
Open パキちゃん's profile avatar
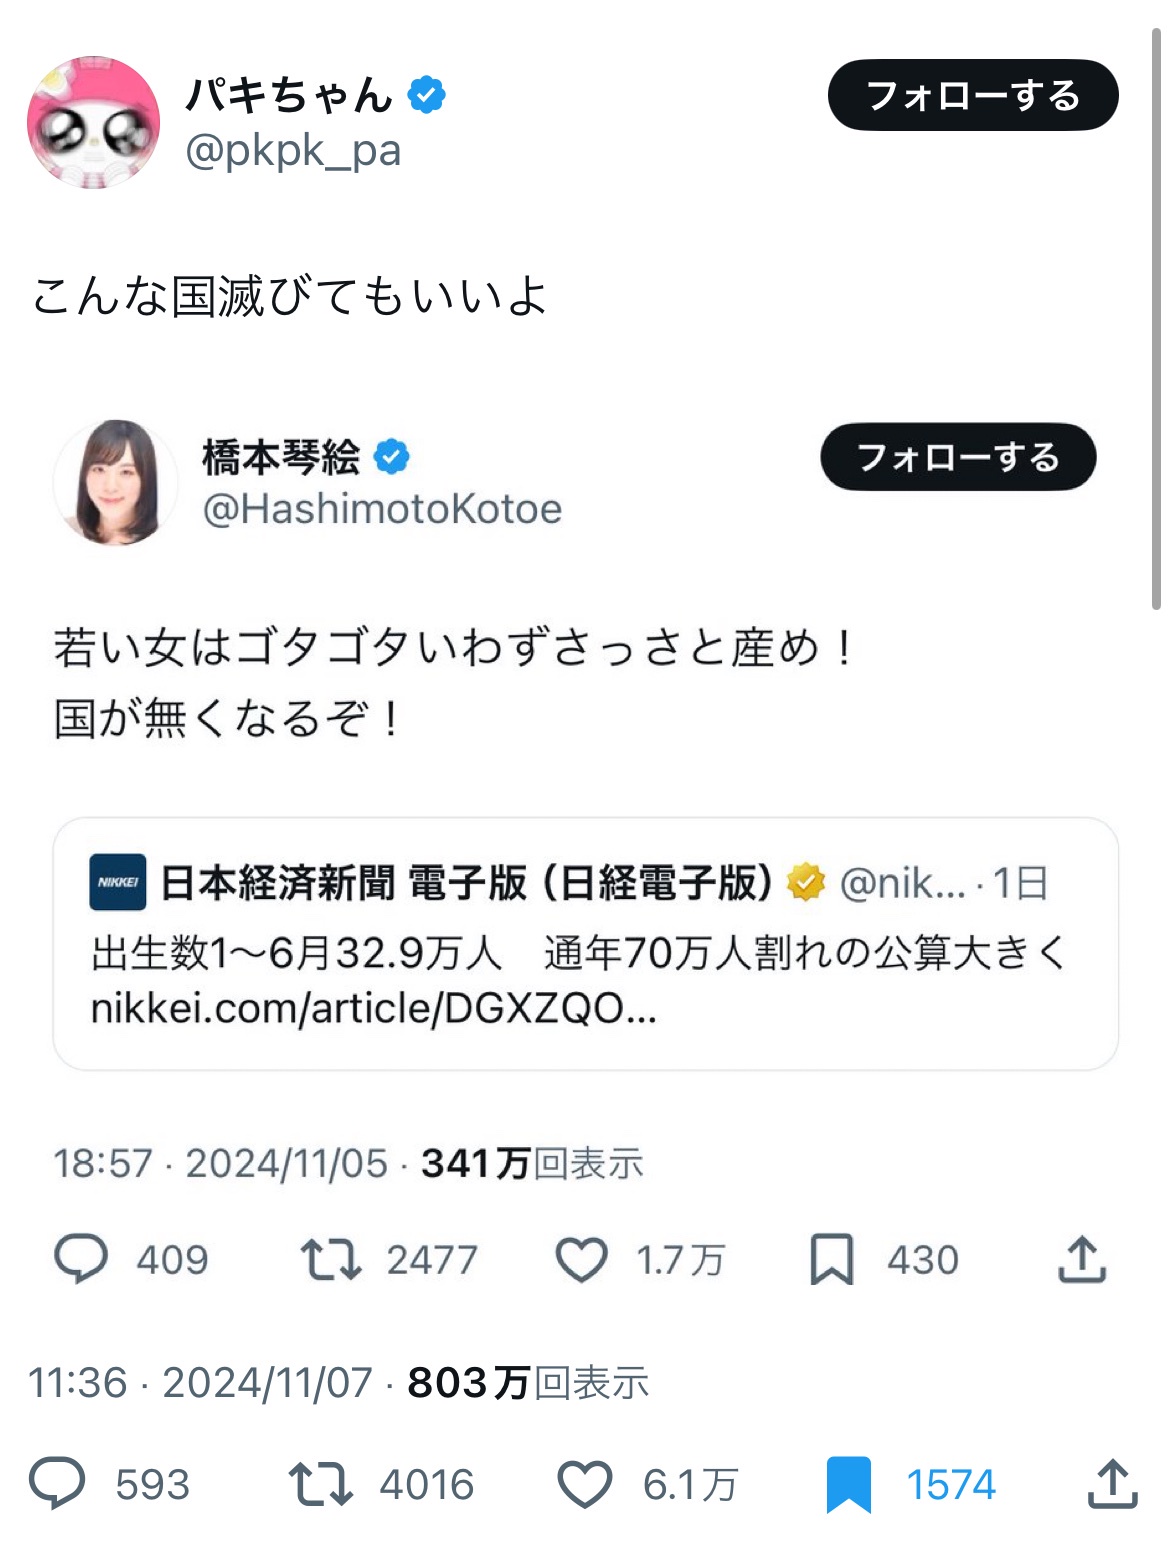(x=93, y=122)
